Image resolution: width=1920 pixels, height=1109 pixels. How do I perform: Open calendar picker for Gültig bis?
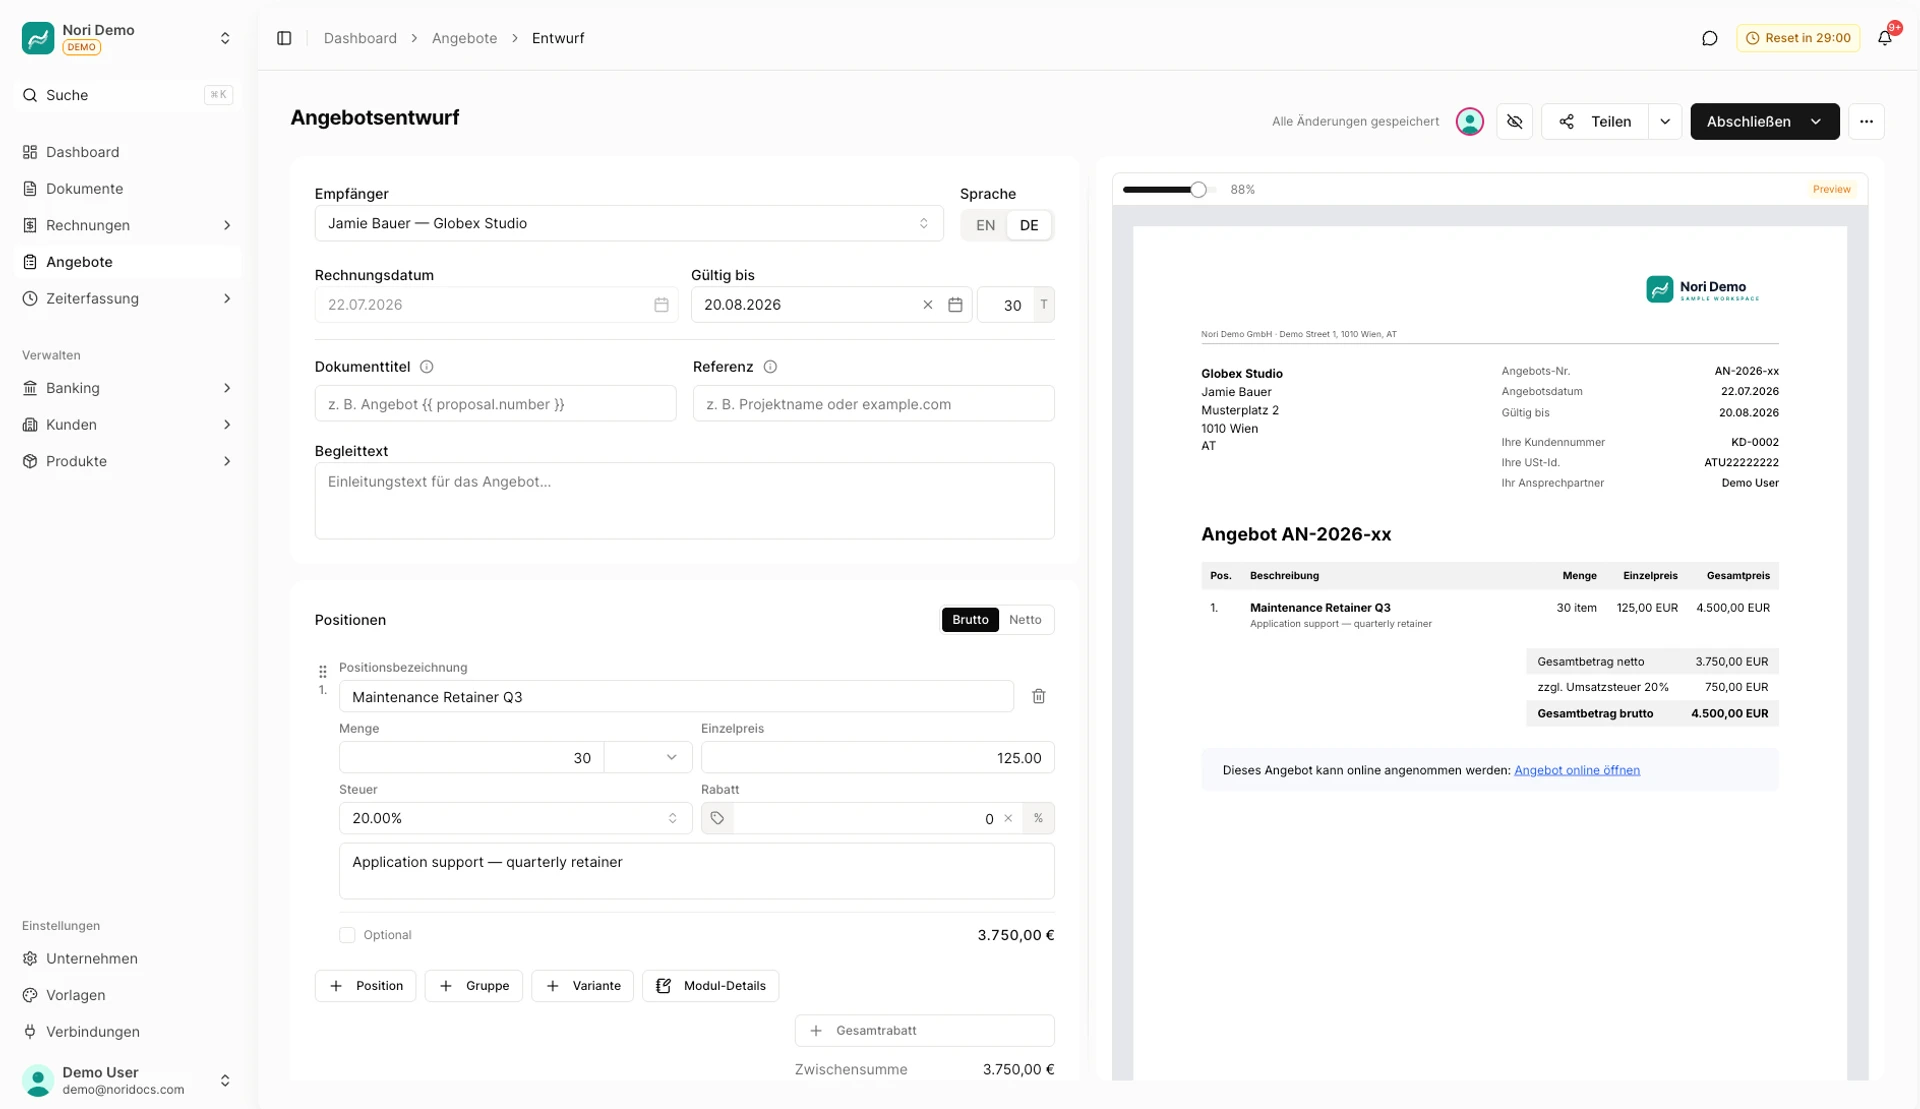click(955, 305)
